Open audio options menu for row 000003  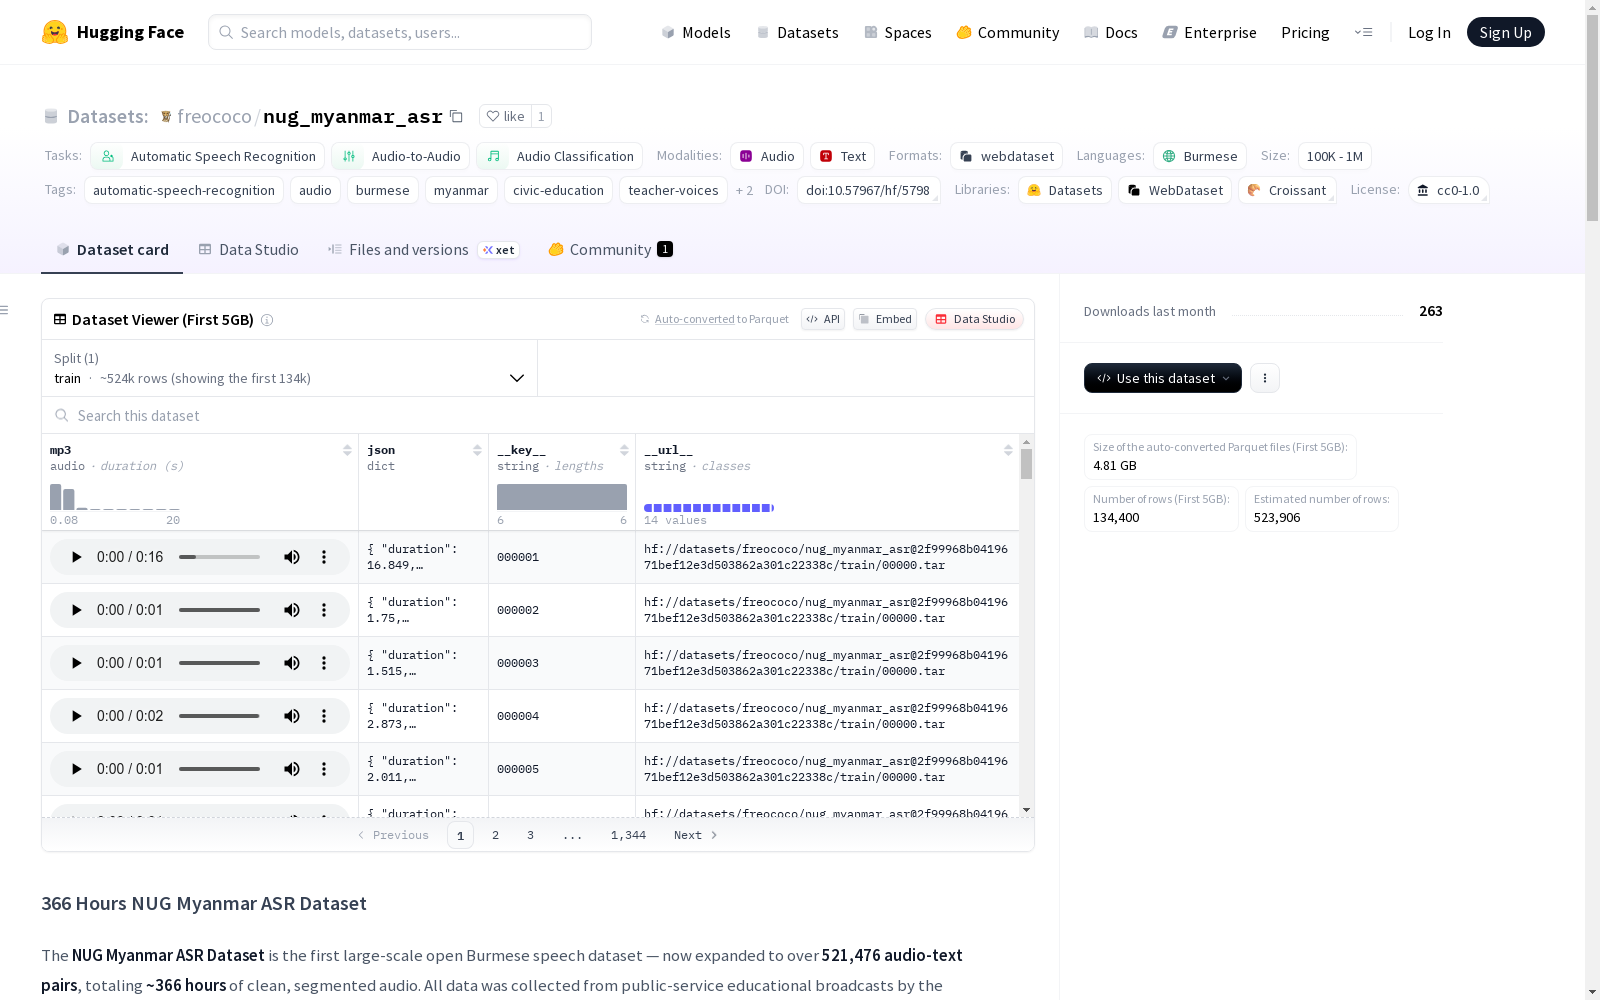tap(324, 663)
